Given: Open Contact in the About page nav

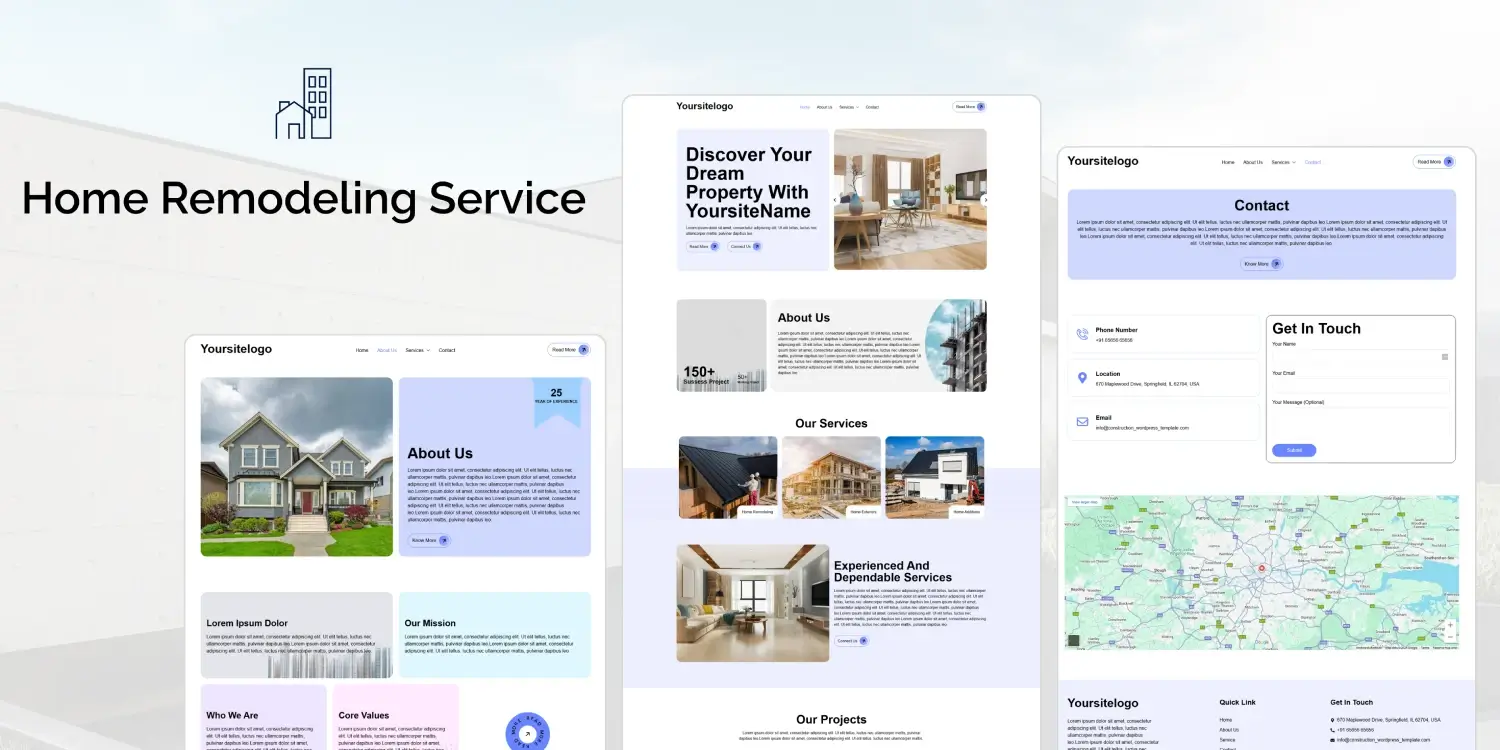Looking at the screenshot, I should [x=447, y=350].
